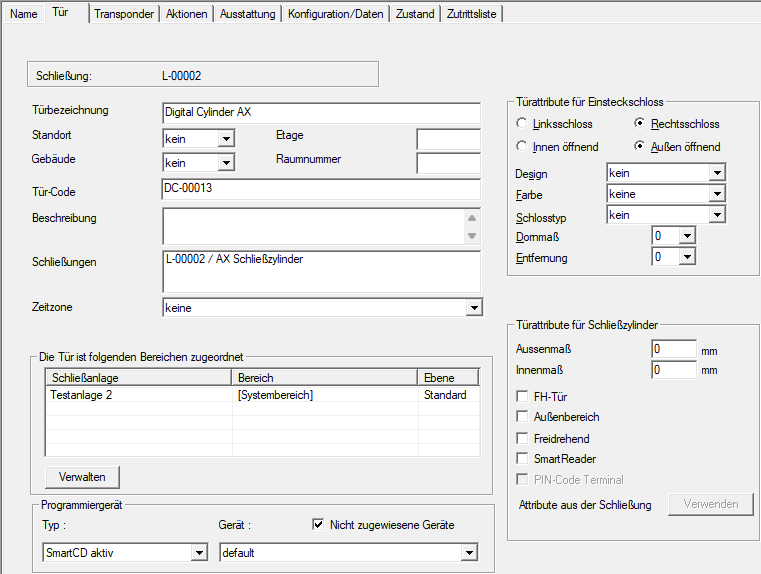Viewport: 761px width, 574px height.
Task: Open the programming device Typ dropdown
Action: [x=199, y=553]
